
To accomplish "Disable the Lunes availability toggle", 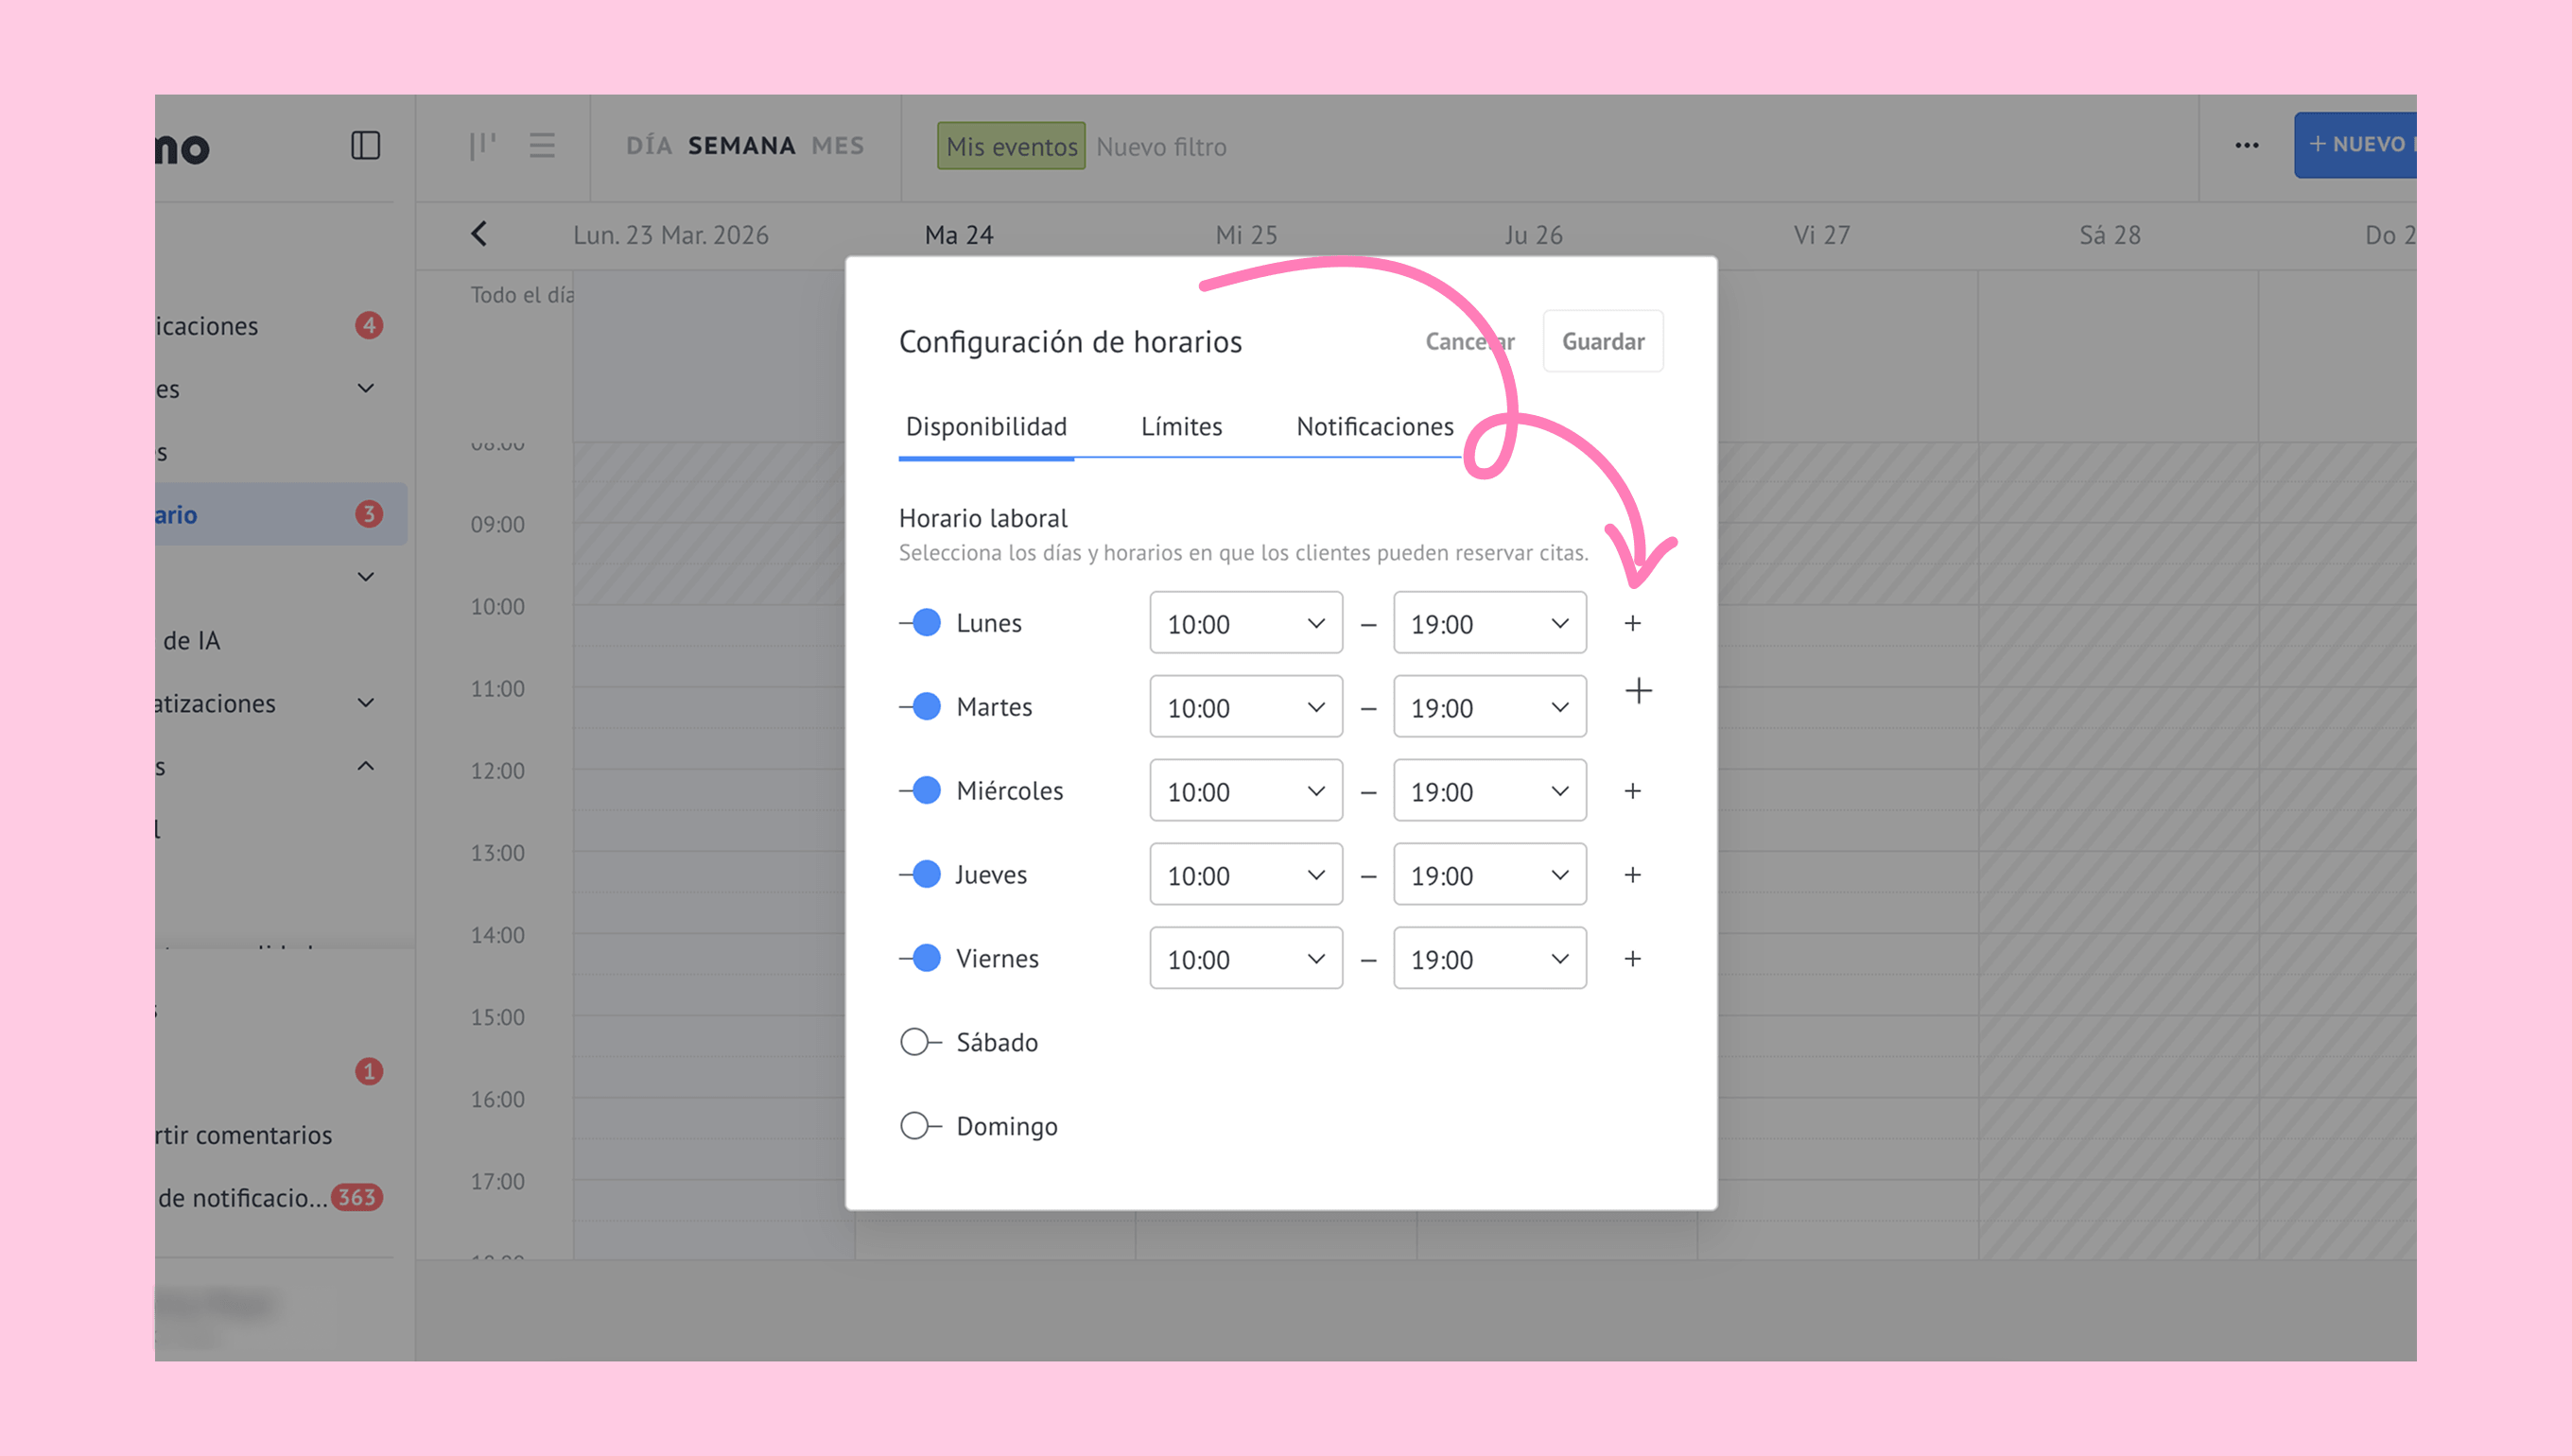I will click(921, 623).
